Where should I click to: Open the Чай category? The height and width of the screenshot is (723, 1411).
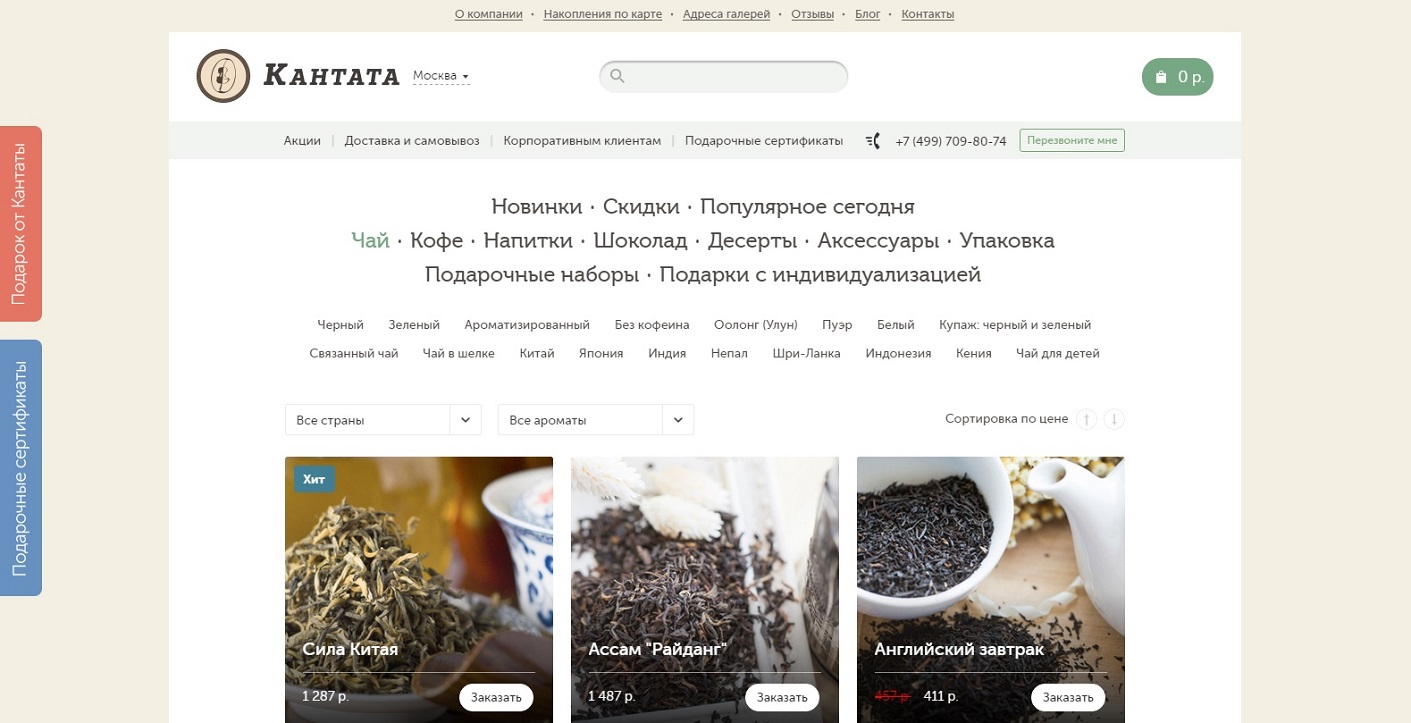pos(370,241)
